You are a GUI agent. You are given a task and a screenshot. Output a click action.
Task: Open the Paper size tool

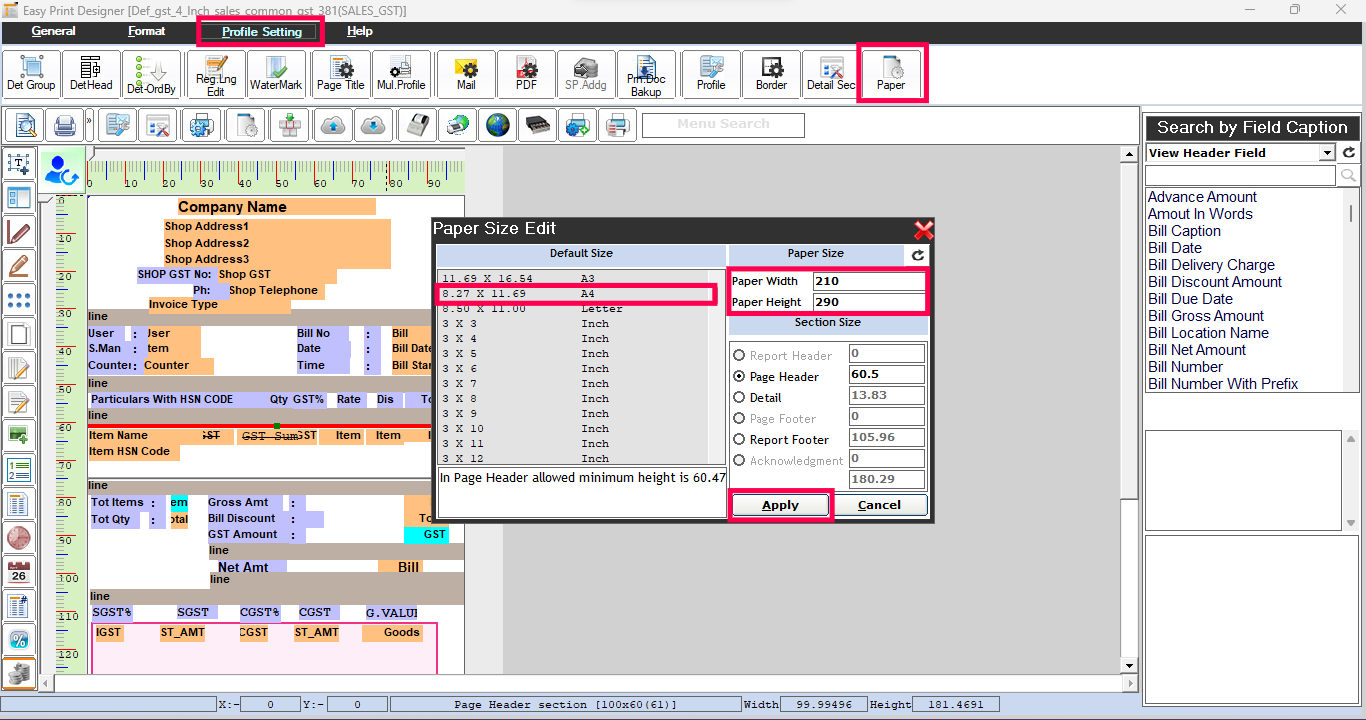891,74
